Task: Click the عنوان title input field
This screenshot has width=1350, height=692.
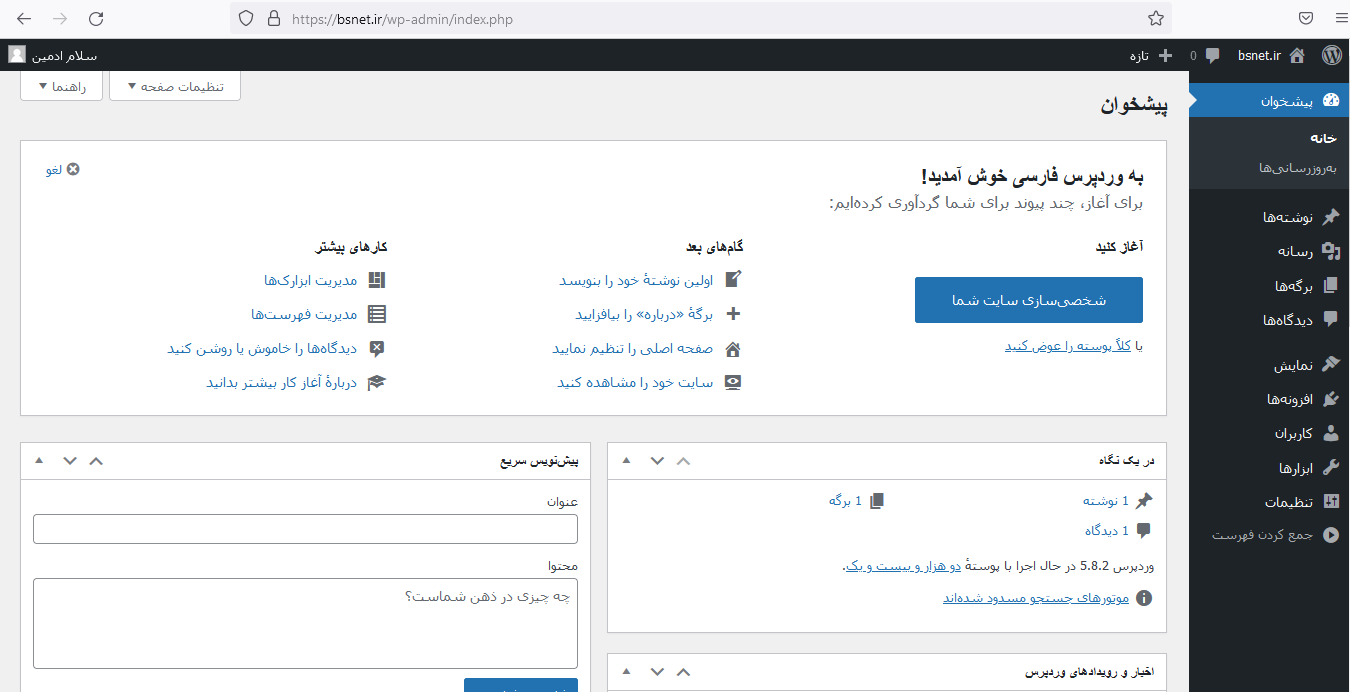Action: click(x=305, y=529)
